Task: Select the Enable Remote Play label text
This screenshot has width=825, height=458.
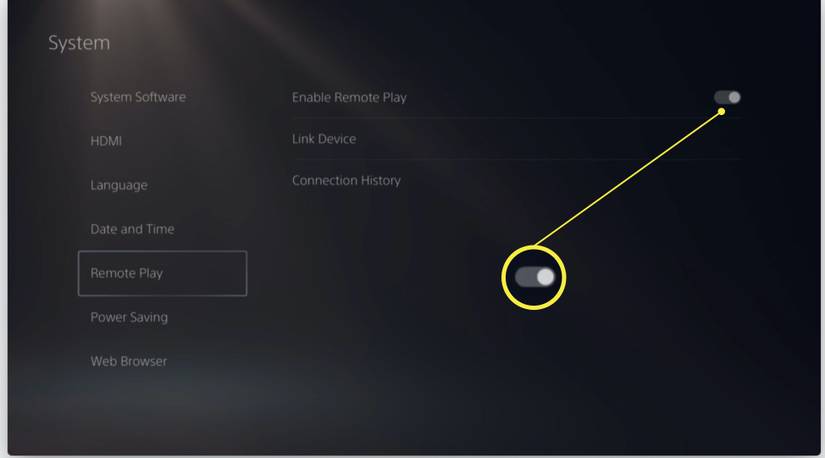Action: pos(349,97)
